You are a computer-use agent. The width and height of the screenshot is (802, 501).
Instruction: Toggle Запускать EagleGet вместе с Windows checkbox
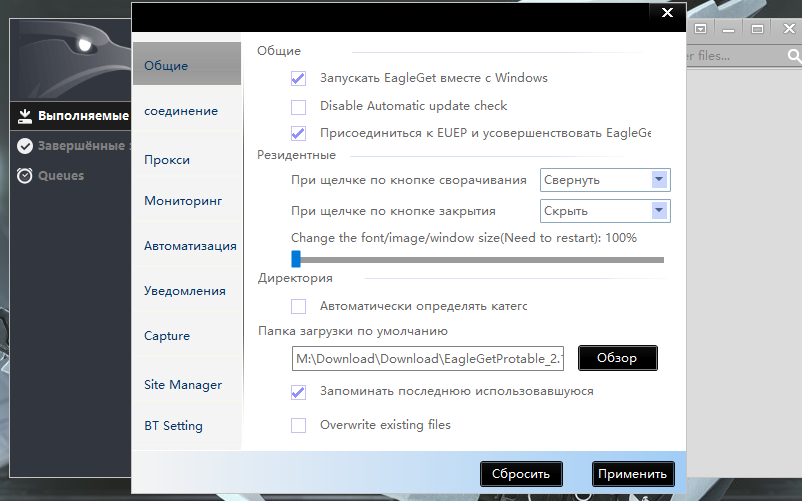coord(298,78)
